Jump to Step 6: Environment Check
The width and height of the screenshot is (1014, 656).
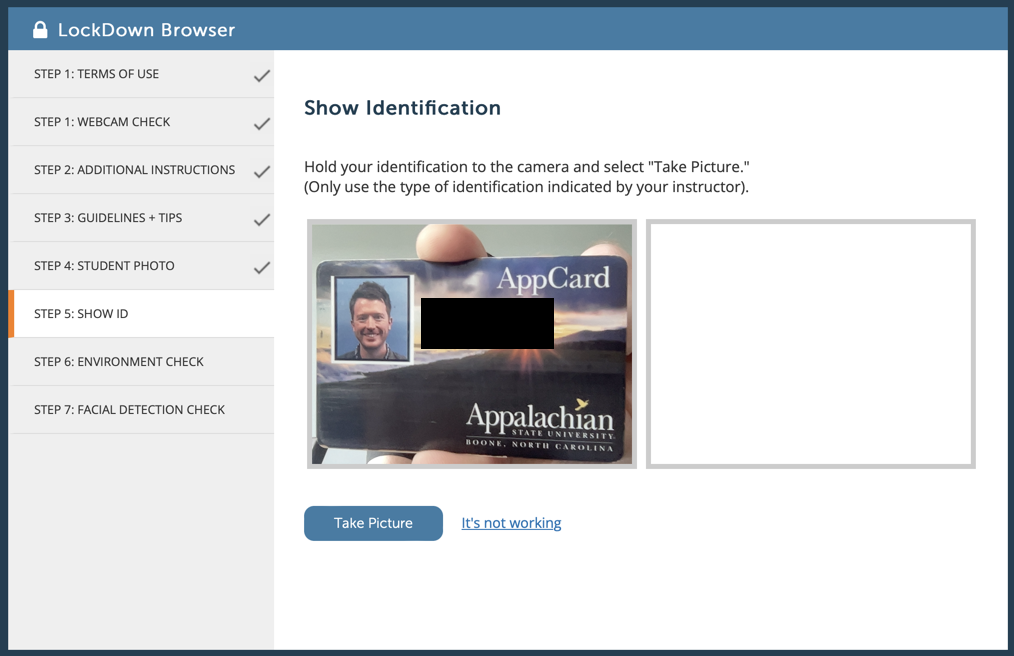(141, 362)
